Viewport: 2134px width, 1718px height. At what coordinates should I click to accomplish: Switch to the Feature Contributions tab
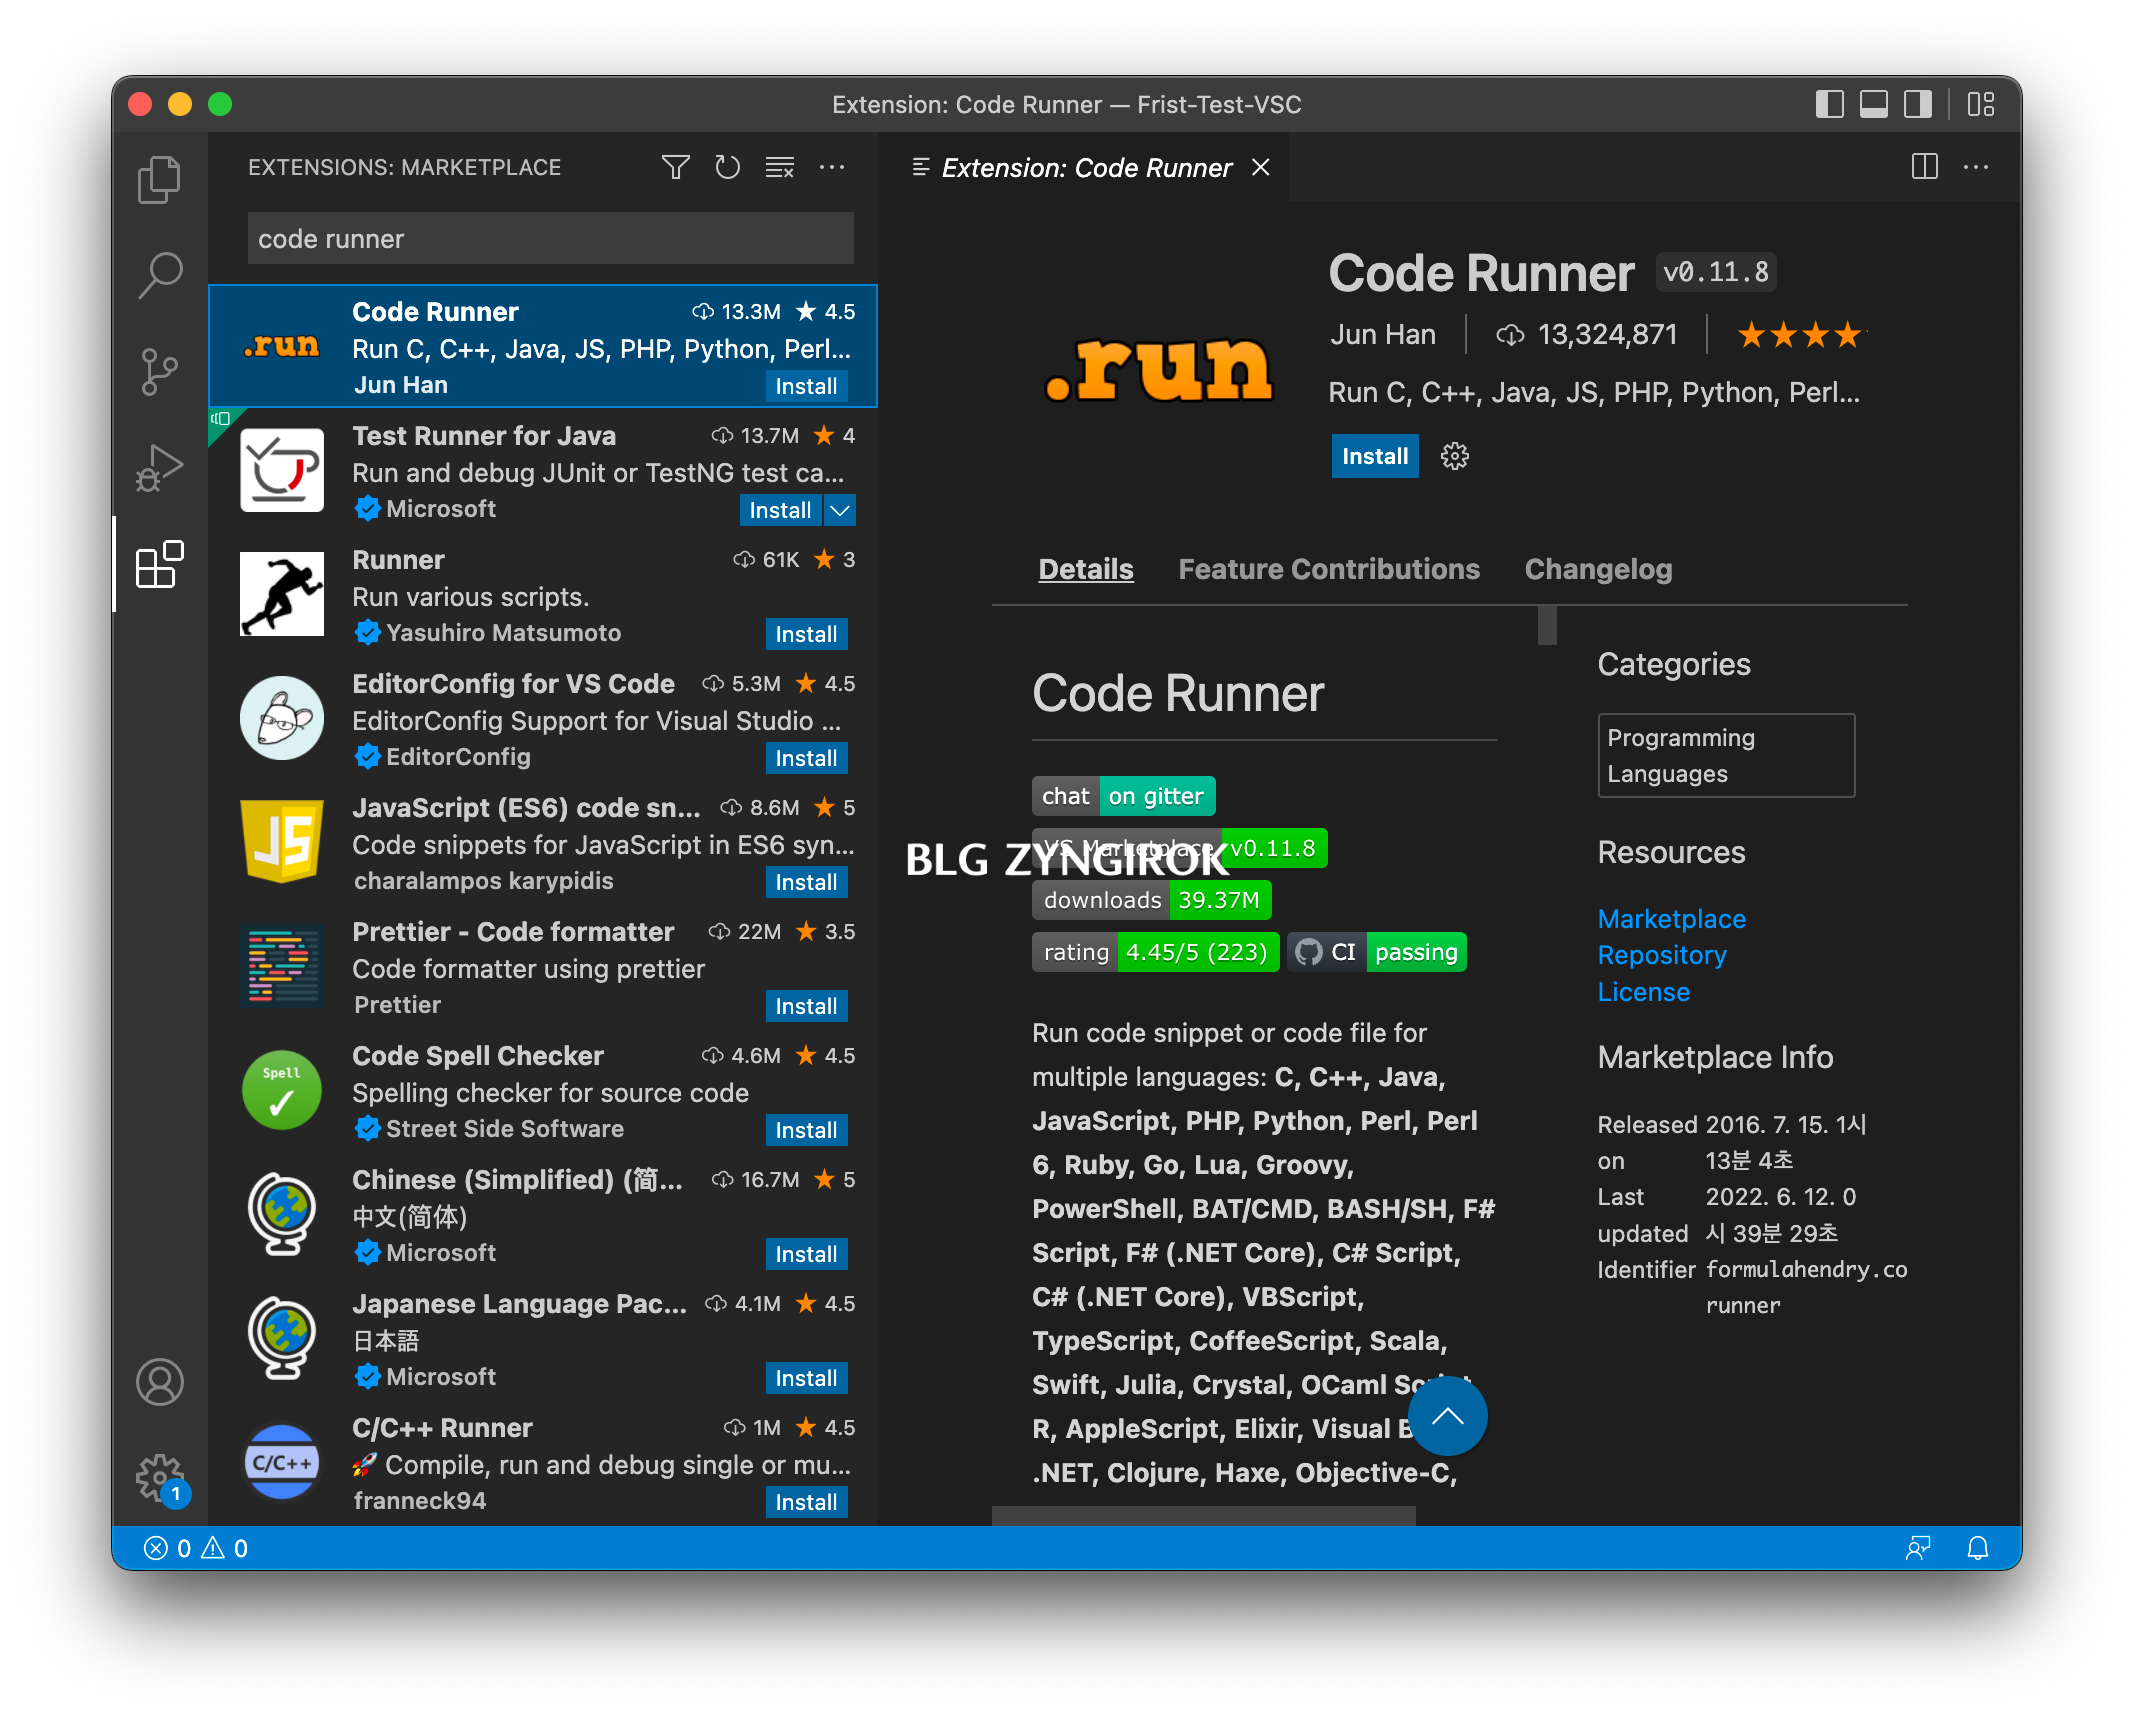point(1330,568)
